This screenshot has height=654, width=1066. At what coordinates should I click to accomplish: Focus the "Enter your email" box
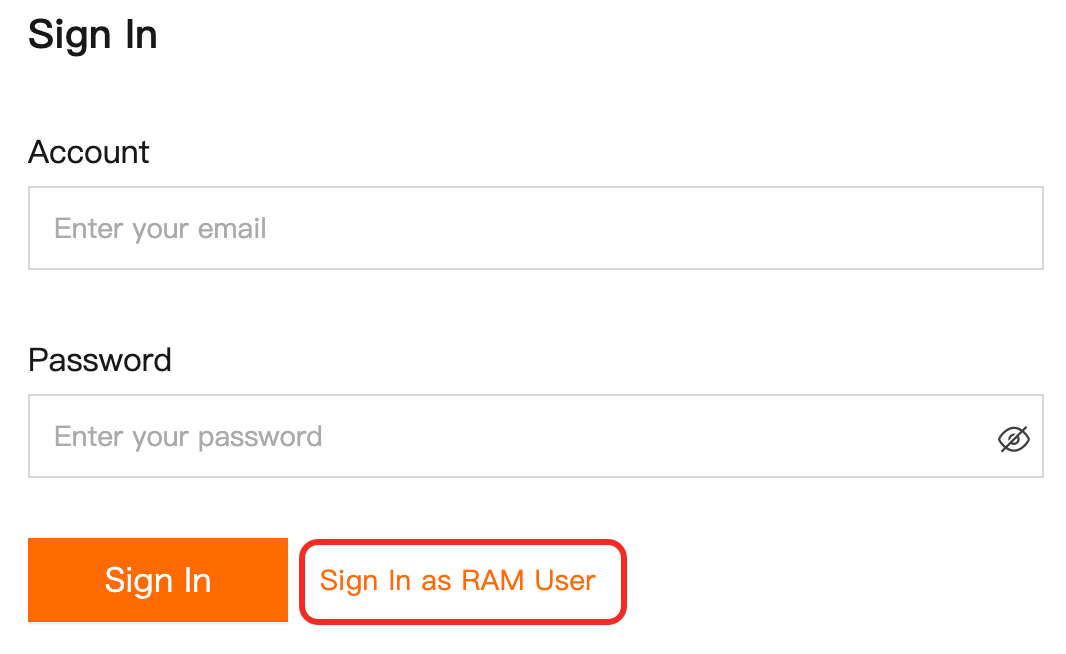[x=535, y=228]
